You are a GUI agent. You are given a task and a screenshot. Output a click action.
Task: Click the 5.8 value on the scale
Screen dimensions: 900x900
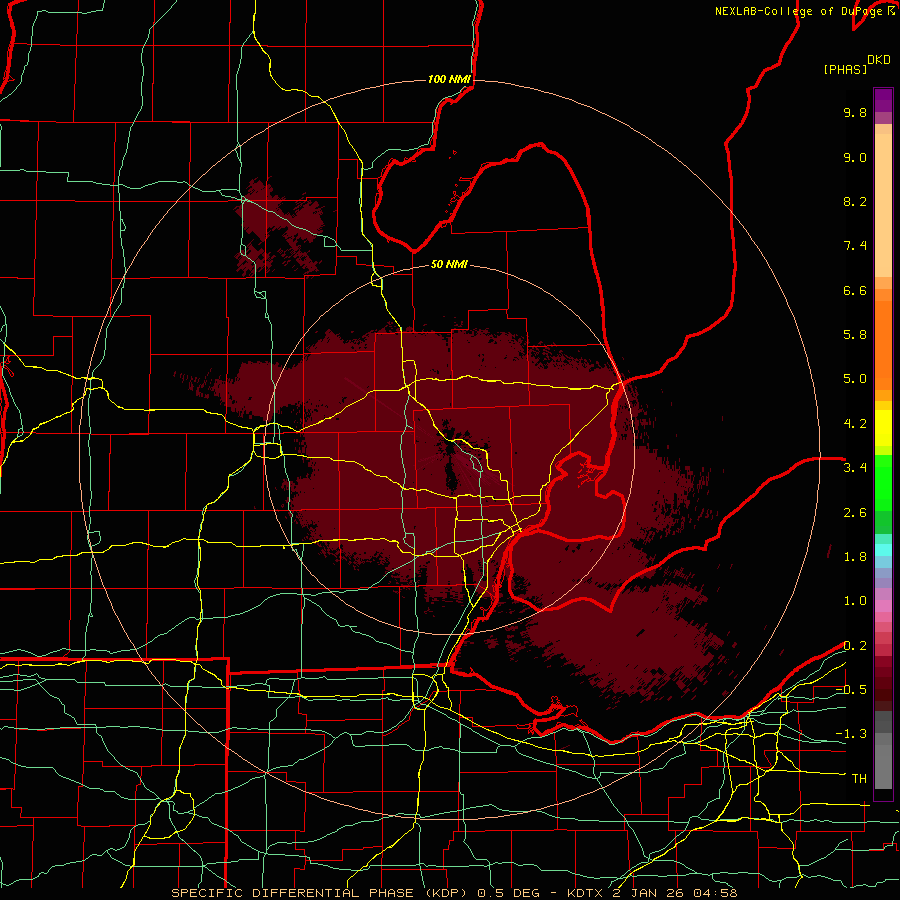[x=855, y=335]
